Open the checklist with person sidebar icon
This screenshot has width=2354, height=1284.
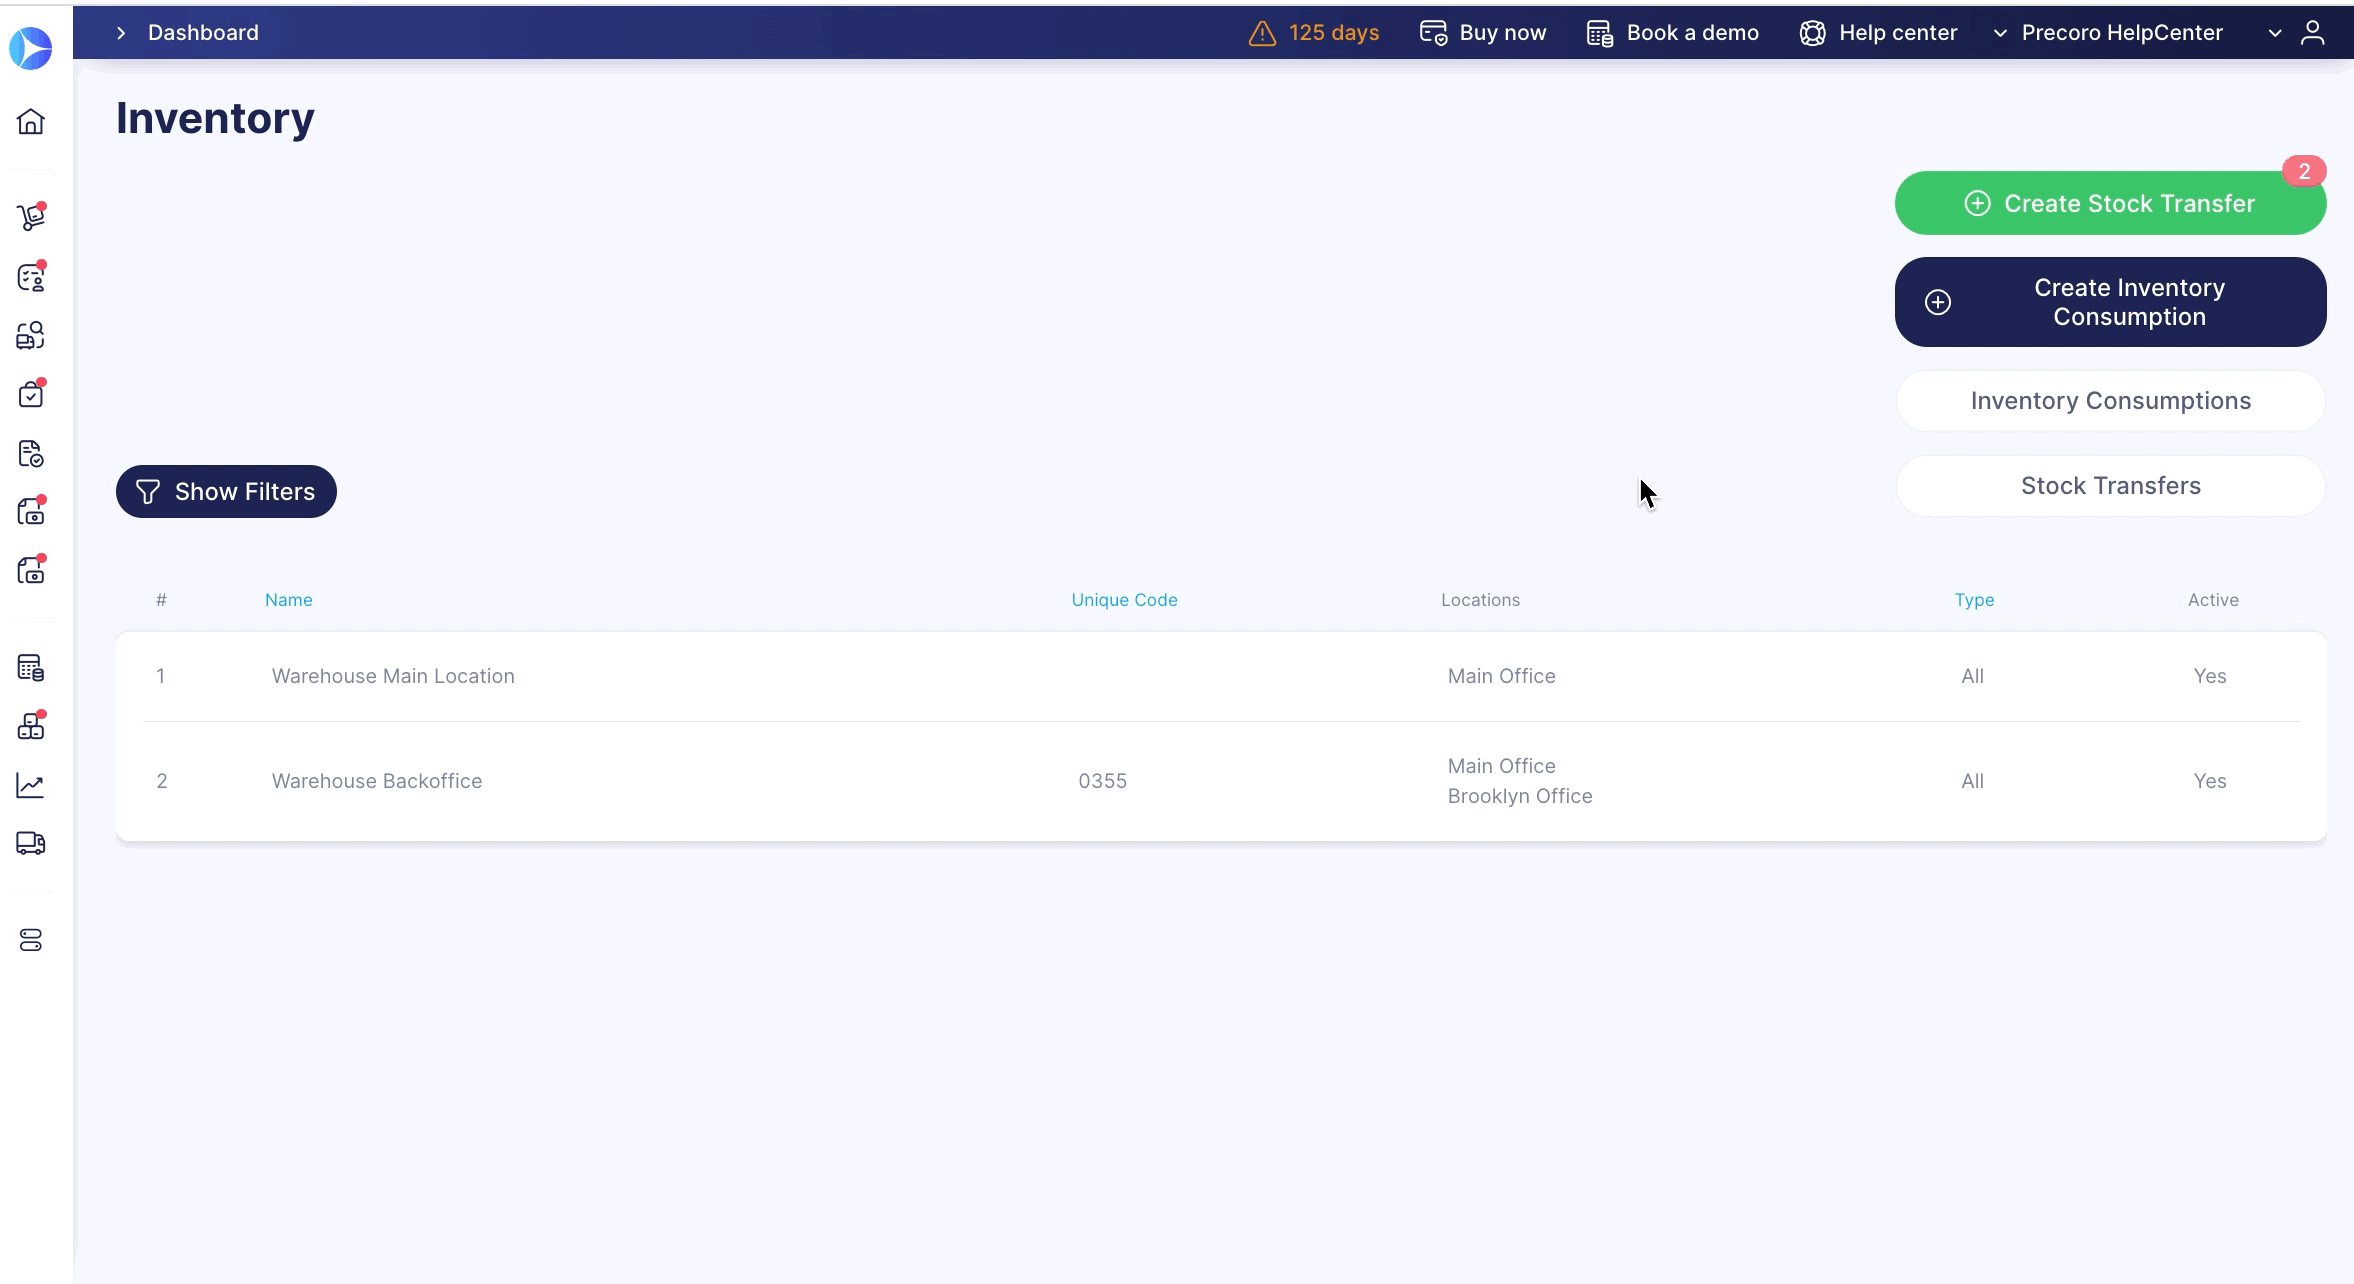[31, 277]
